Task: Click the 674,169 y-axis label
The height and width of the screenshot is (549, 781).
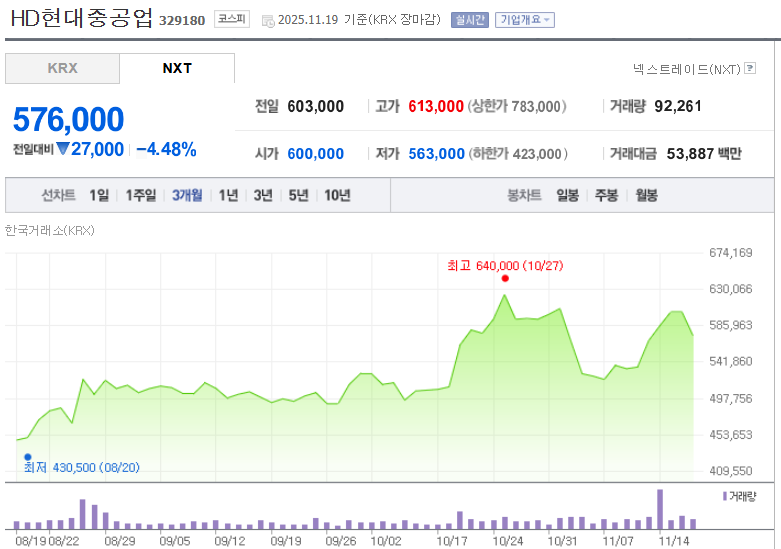Action: pos(731,253)
